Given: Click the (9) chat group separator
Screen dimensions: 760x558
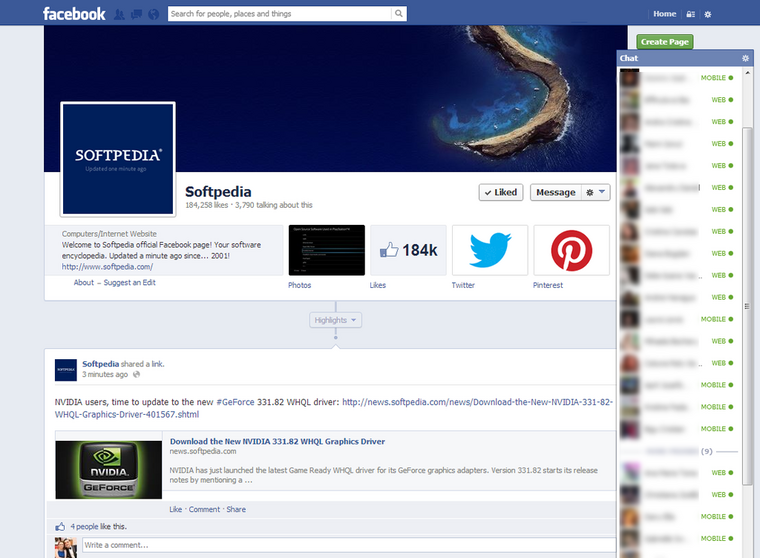Looking at the screenshot, I should [x=679, y=451].
